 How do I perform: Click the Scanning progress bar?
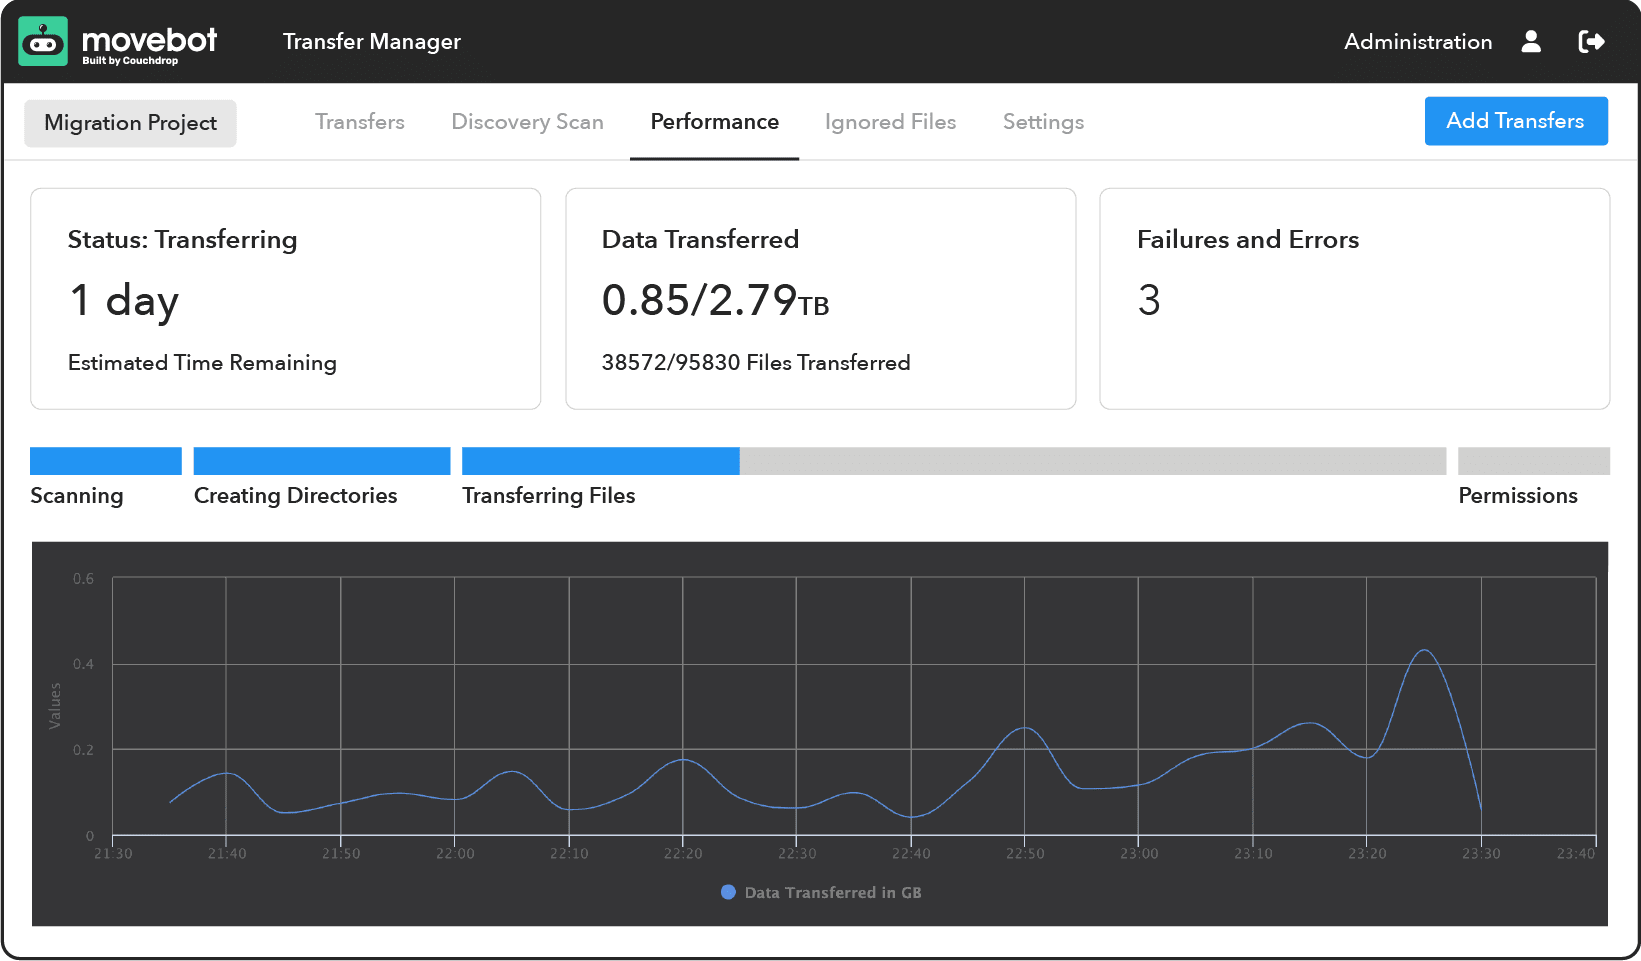[x=106, y=461]
